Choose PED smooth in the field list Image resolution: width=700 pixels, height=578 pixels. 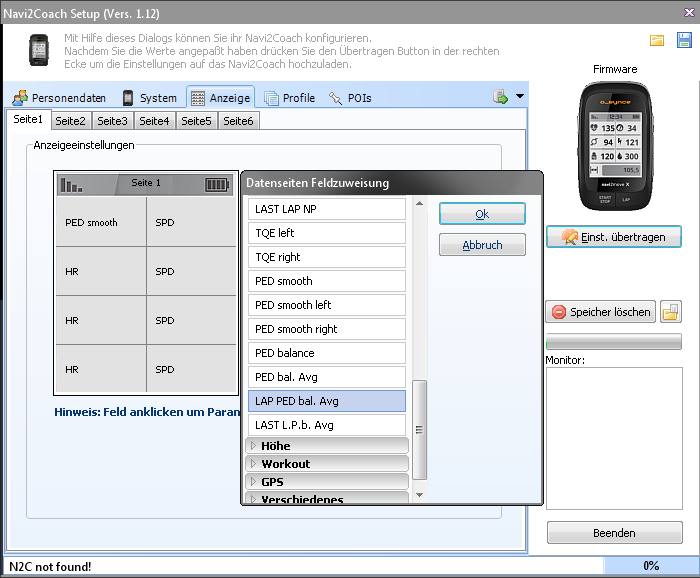click(x=327, y=281)
